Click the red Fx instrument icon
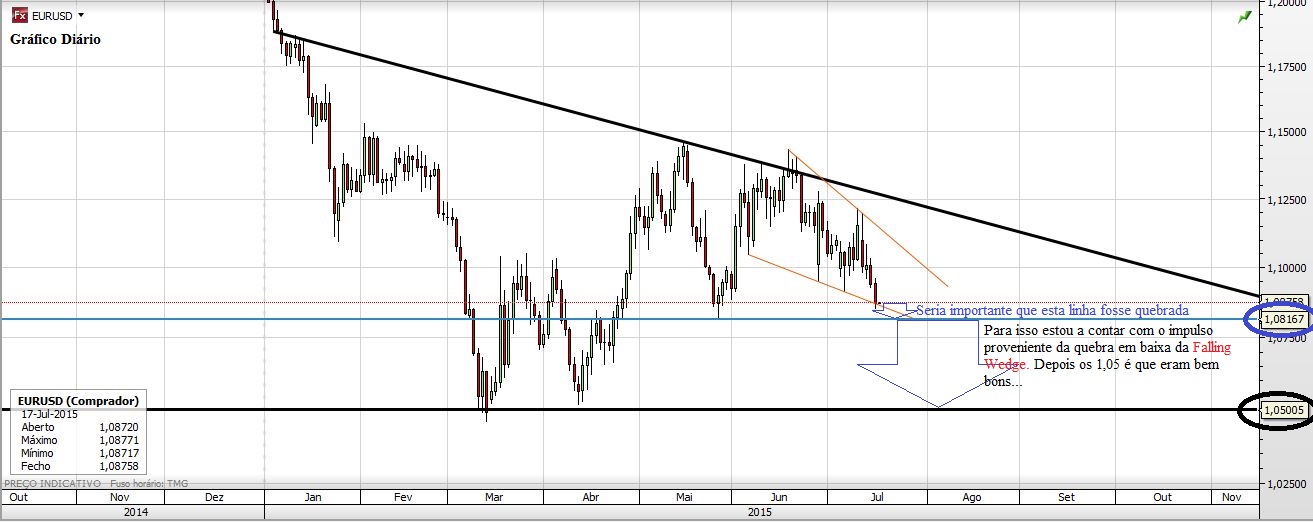Screen dimensions: 1313x522 pyautogui.click(x=19, y=16)
